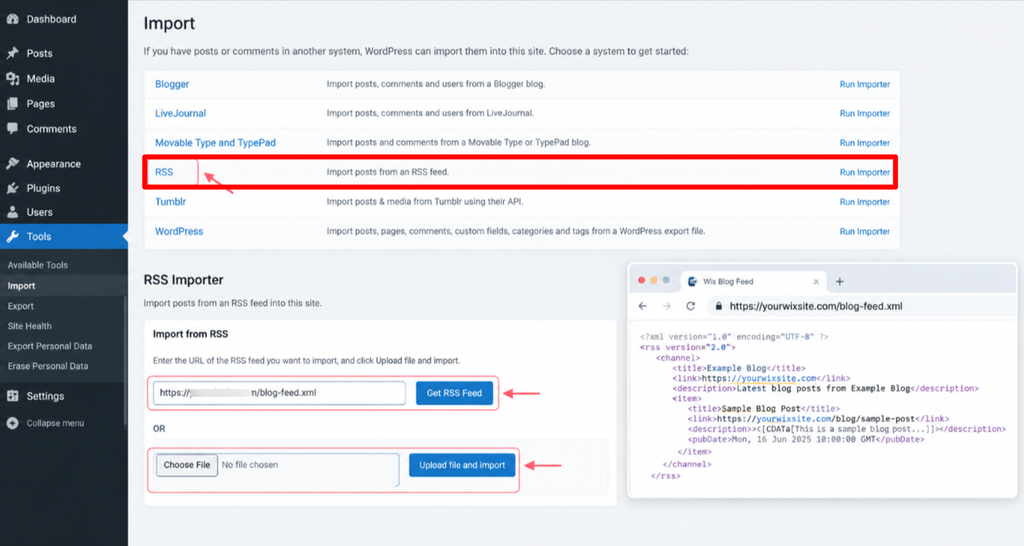Click the 'Import from RSS' heading
This screenshot has height=546, width=1024.
click(190, 334)
